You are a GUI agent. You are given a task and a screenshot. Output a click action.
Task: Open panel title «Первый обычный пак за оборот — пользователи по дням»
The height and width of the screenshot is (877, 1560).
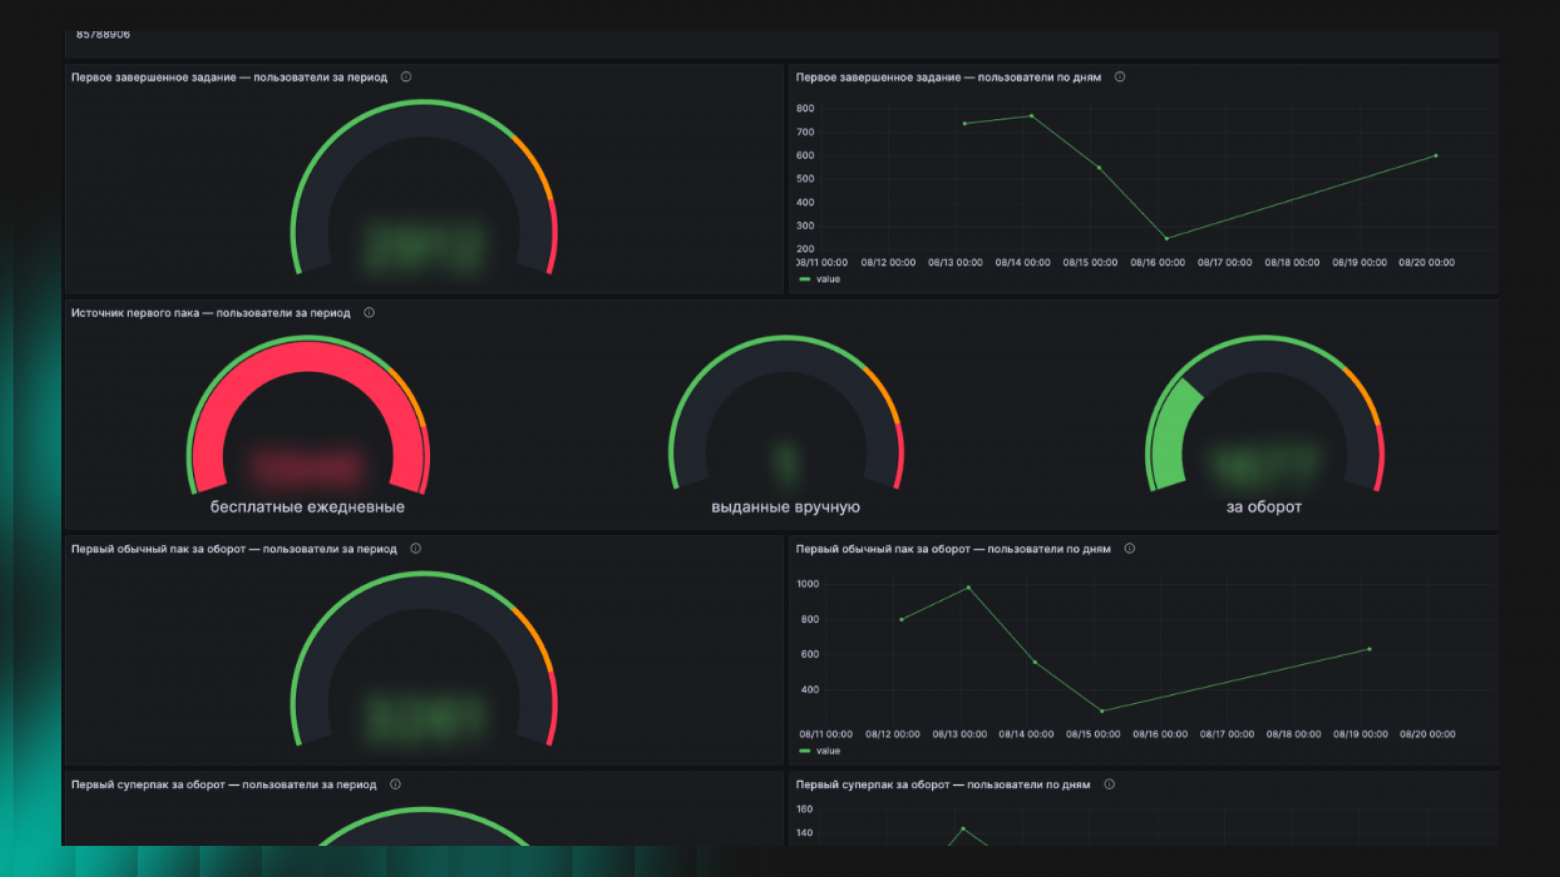(x=953, y=549)
